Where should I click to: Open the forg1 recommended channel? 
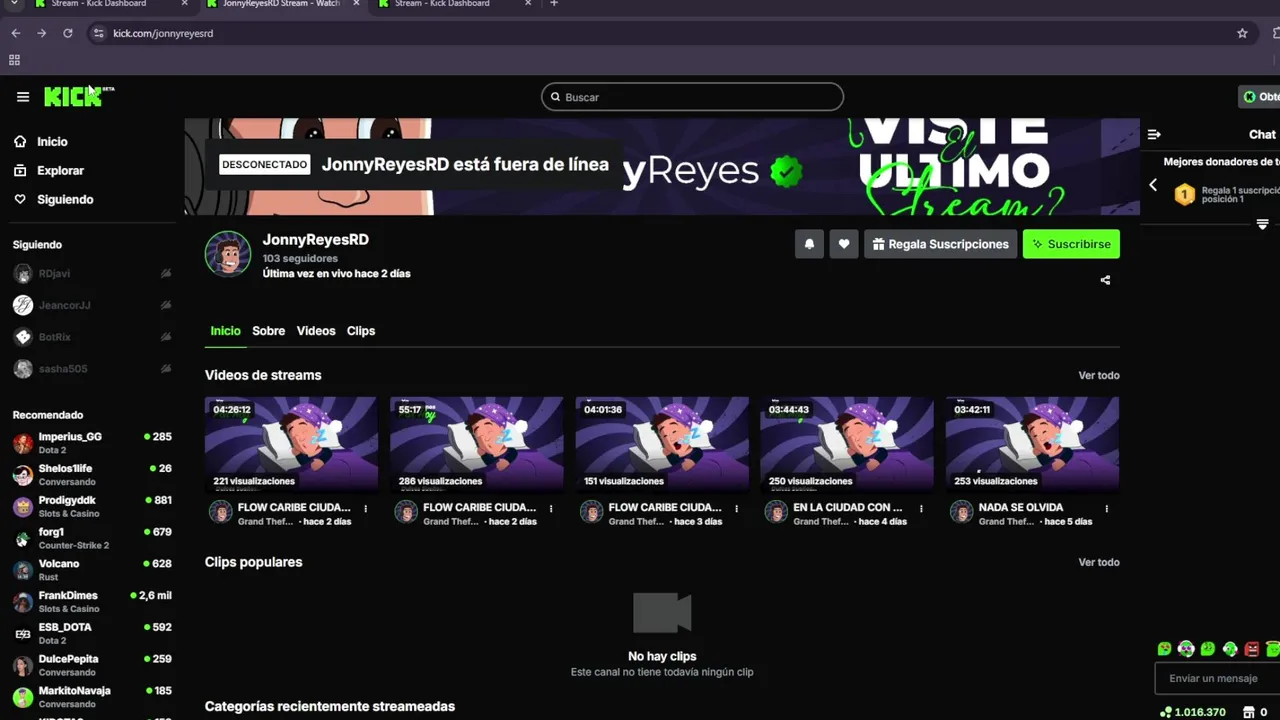coord(92,538)
